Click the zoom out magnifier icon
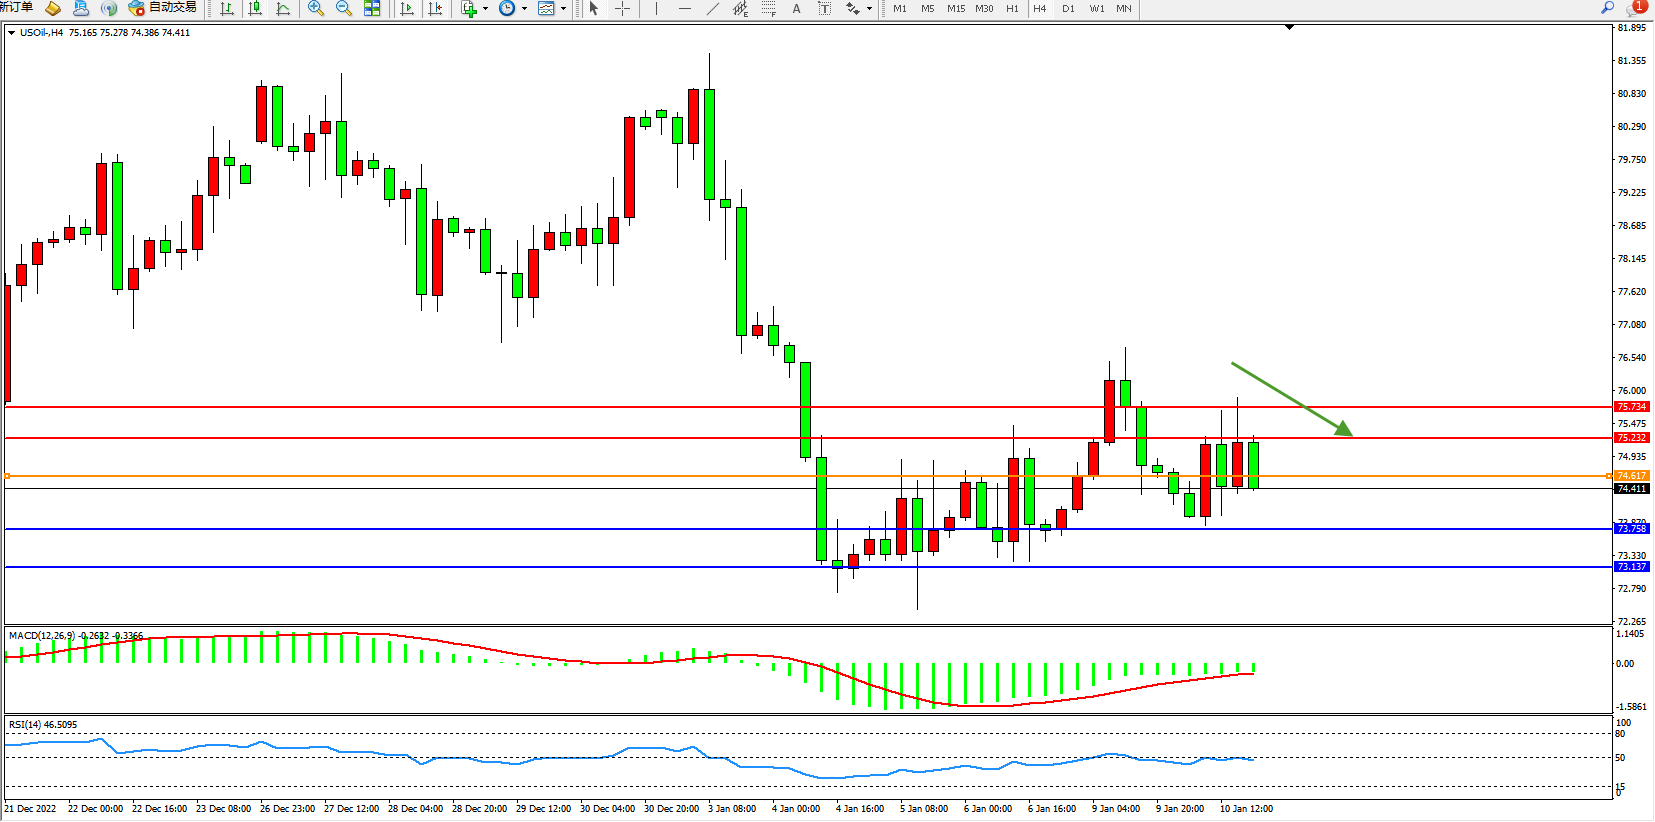The width and height of the screenshot is (1655, 822). point(344,9)
